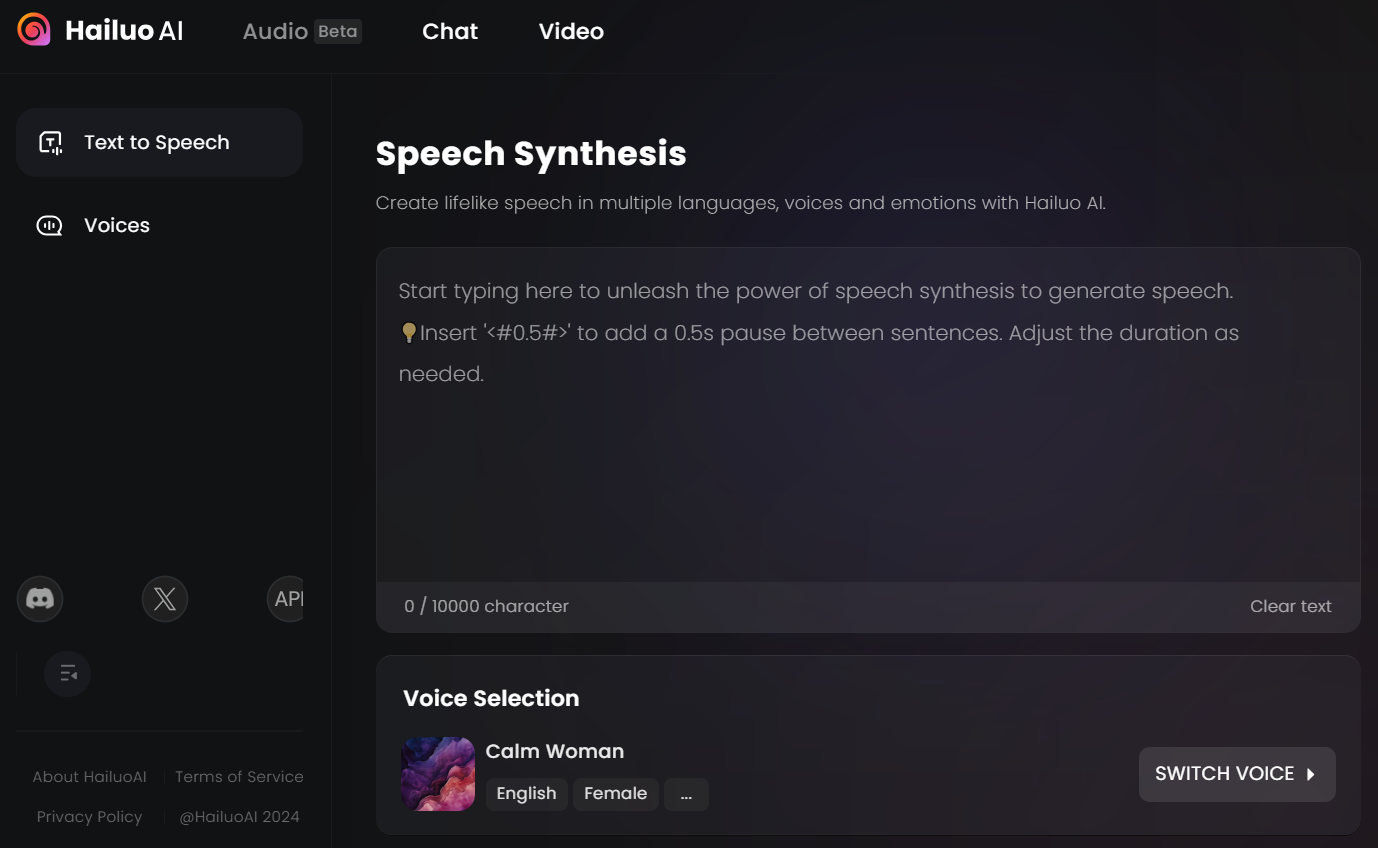Focus the speech synthesis text area
The image size is (1378, 848).
[x=868, y=415]
